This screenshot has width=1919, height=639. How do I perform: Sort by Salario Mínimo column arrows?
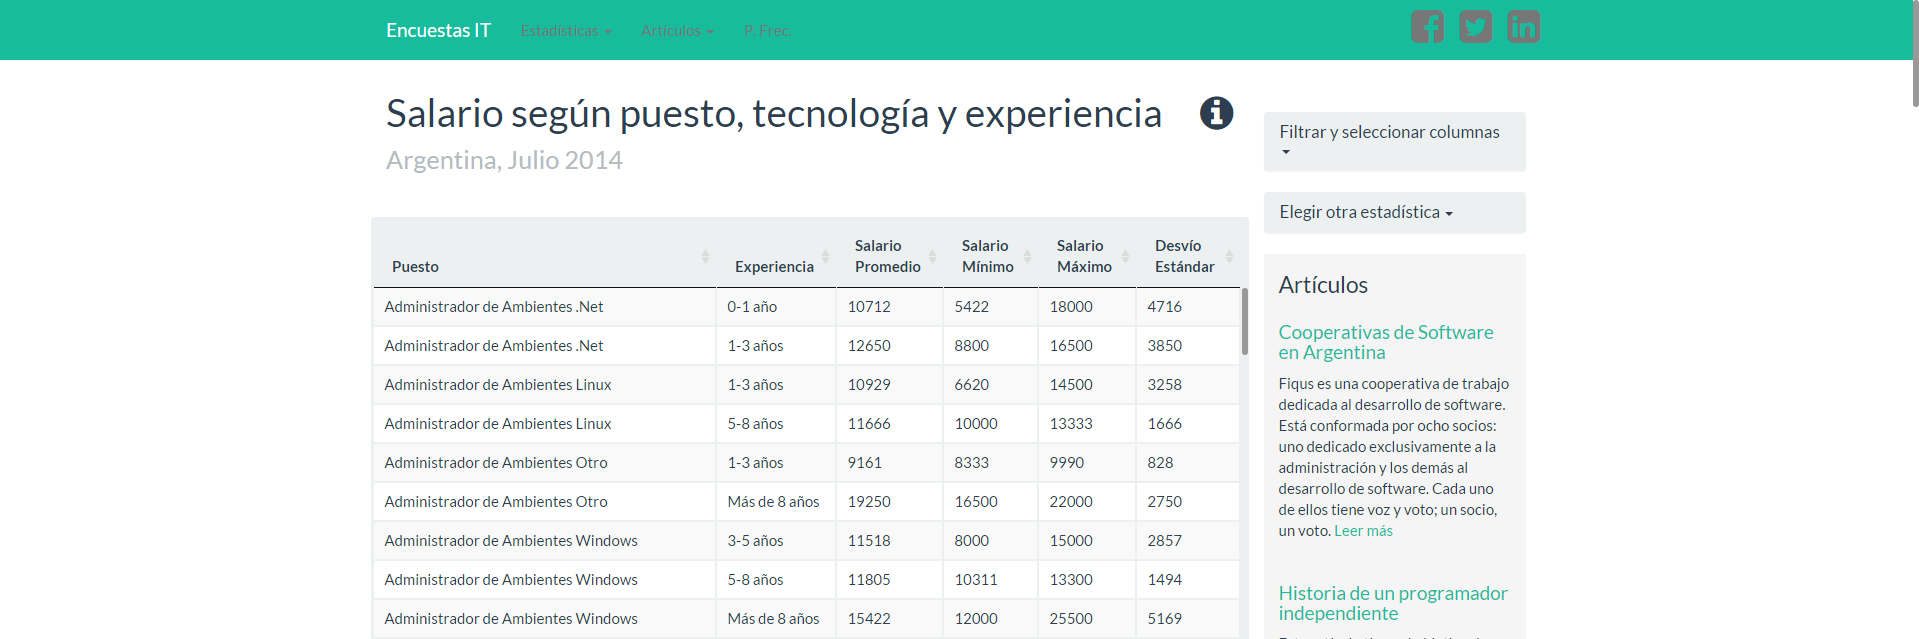coord(1027,257)
